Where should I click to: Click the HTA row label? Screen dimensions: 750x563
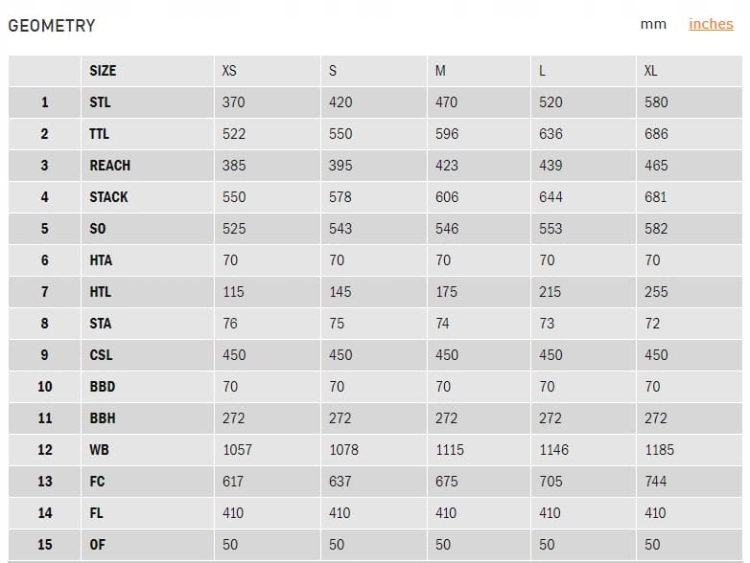[101, 260]
